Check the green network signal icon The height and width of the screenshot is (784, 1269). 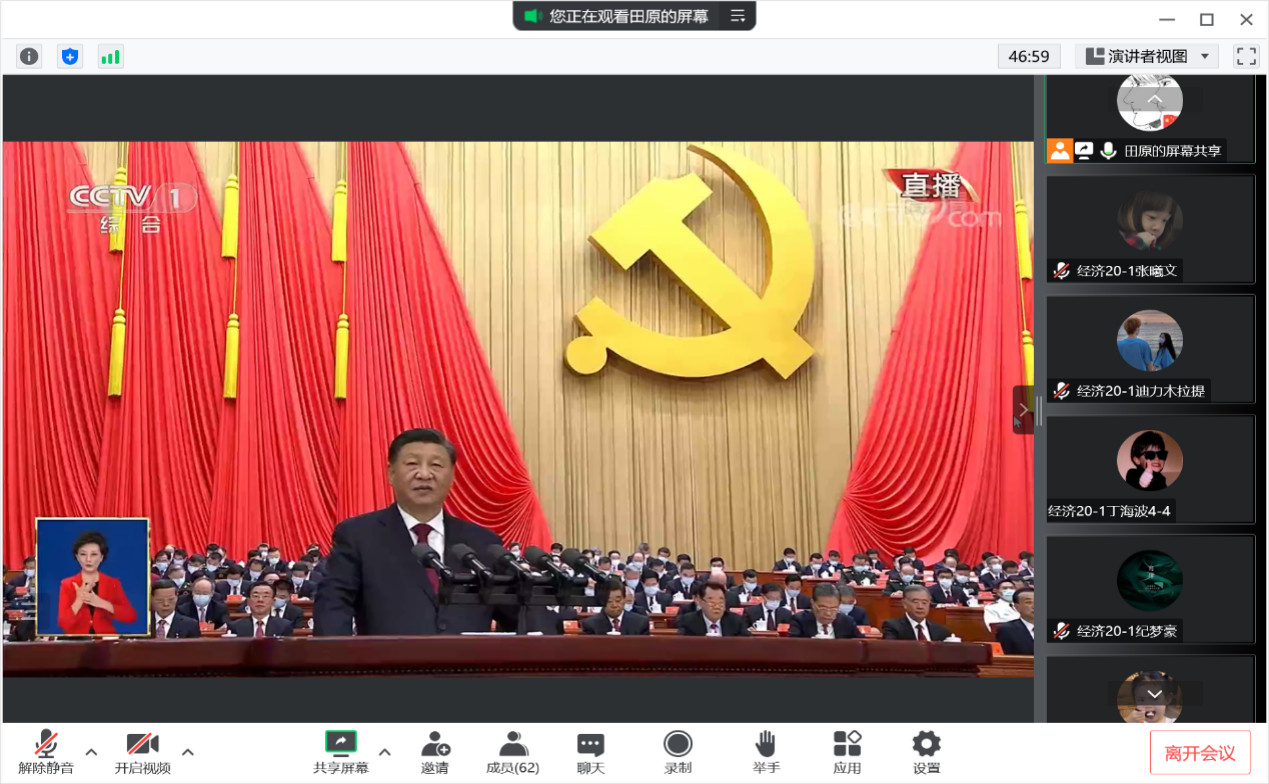110,56
